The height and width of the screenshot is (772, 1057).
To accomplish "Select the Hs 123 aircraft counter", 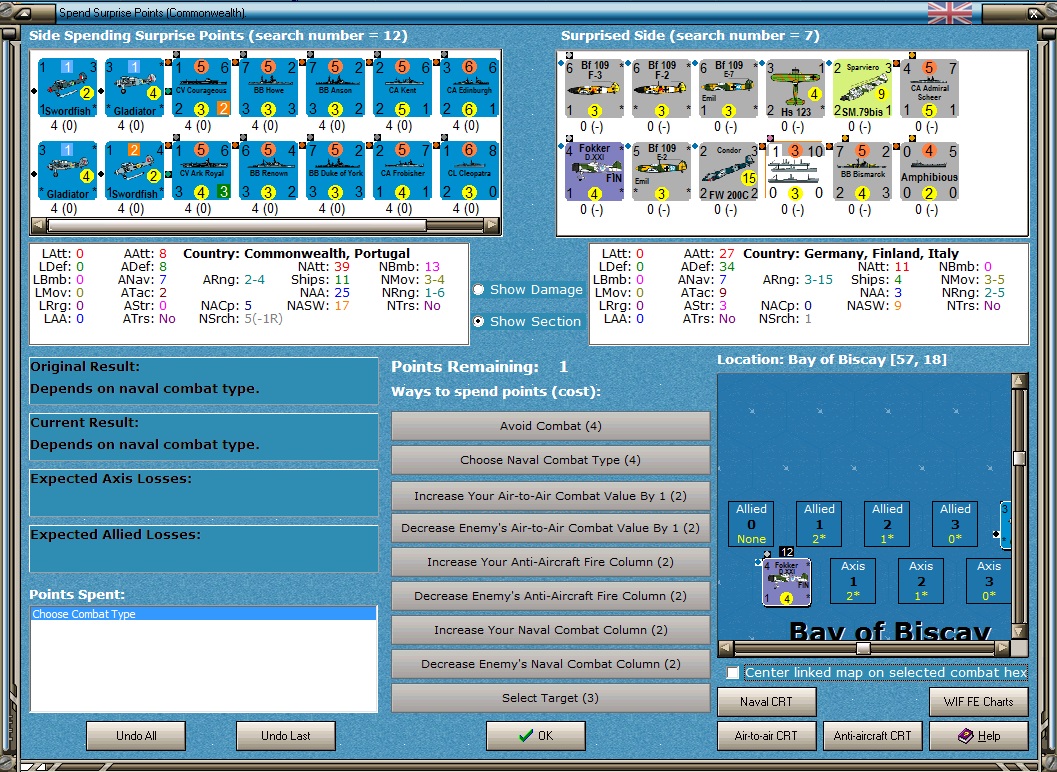I will (795, 88).
